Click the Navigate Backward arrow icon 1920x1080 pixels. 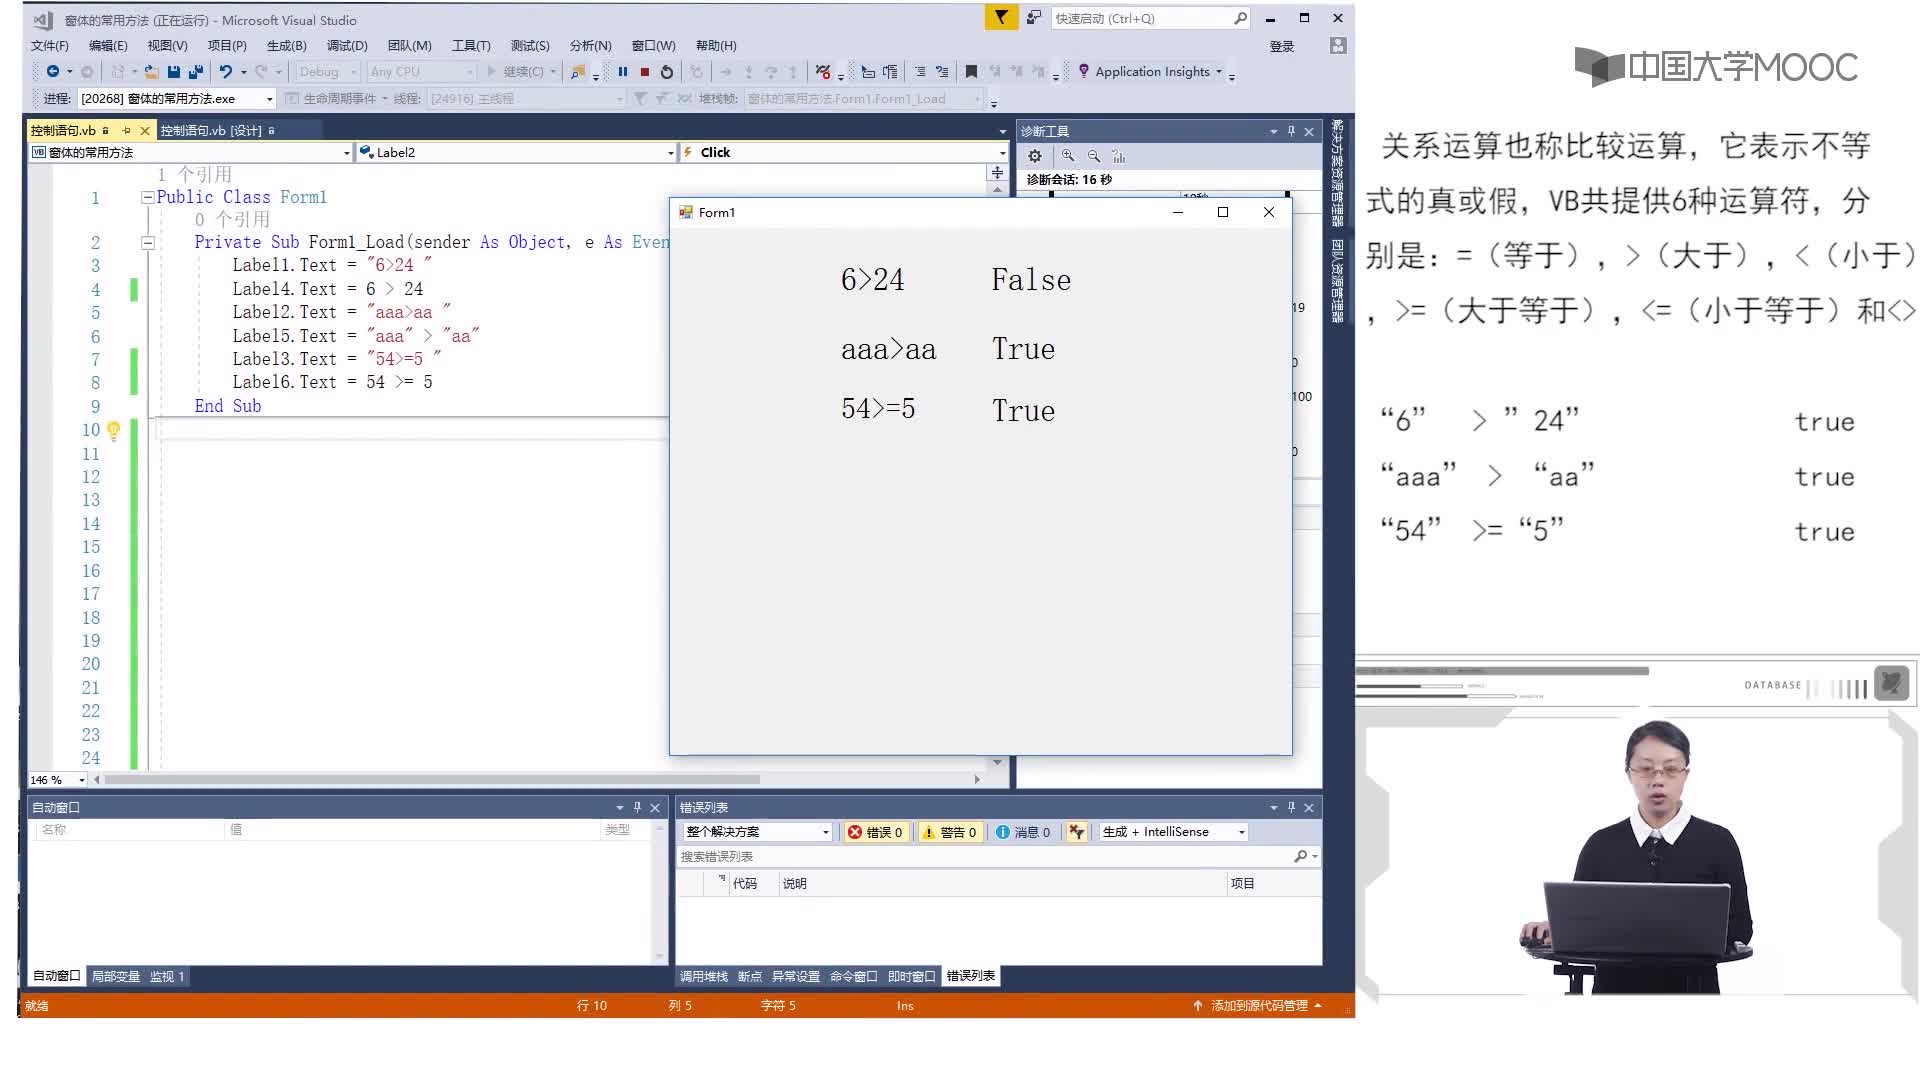(x=52, y=72)
